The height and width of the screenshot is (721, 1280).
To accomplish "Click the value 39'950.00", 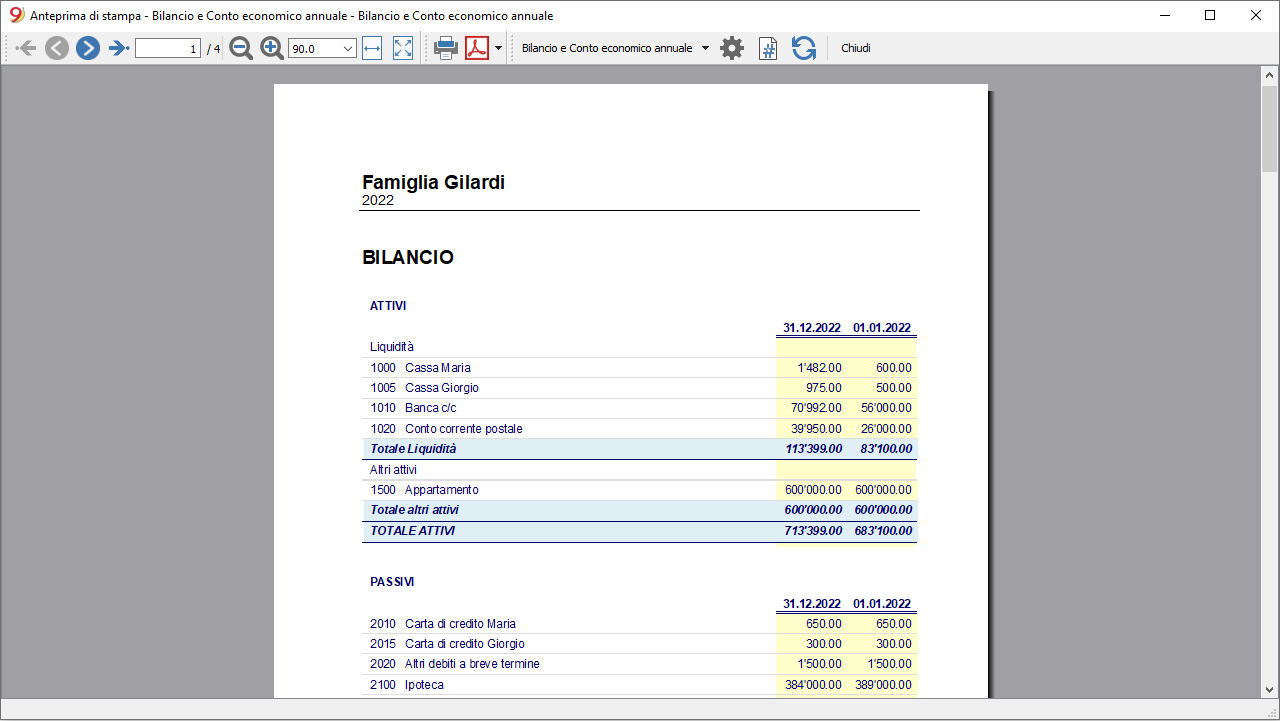I will pos(816,429).
